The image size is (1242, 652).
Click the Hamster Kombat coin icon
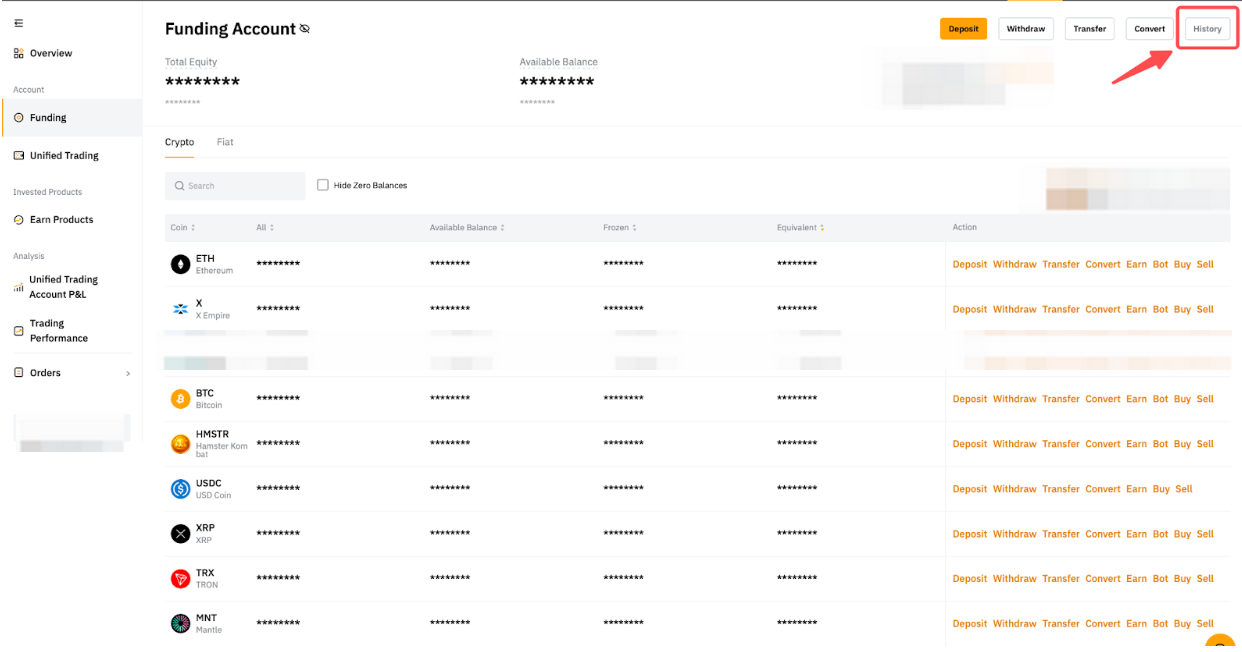point(180,444)
